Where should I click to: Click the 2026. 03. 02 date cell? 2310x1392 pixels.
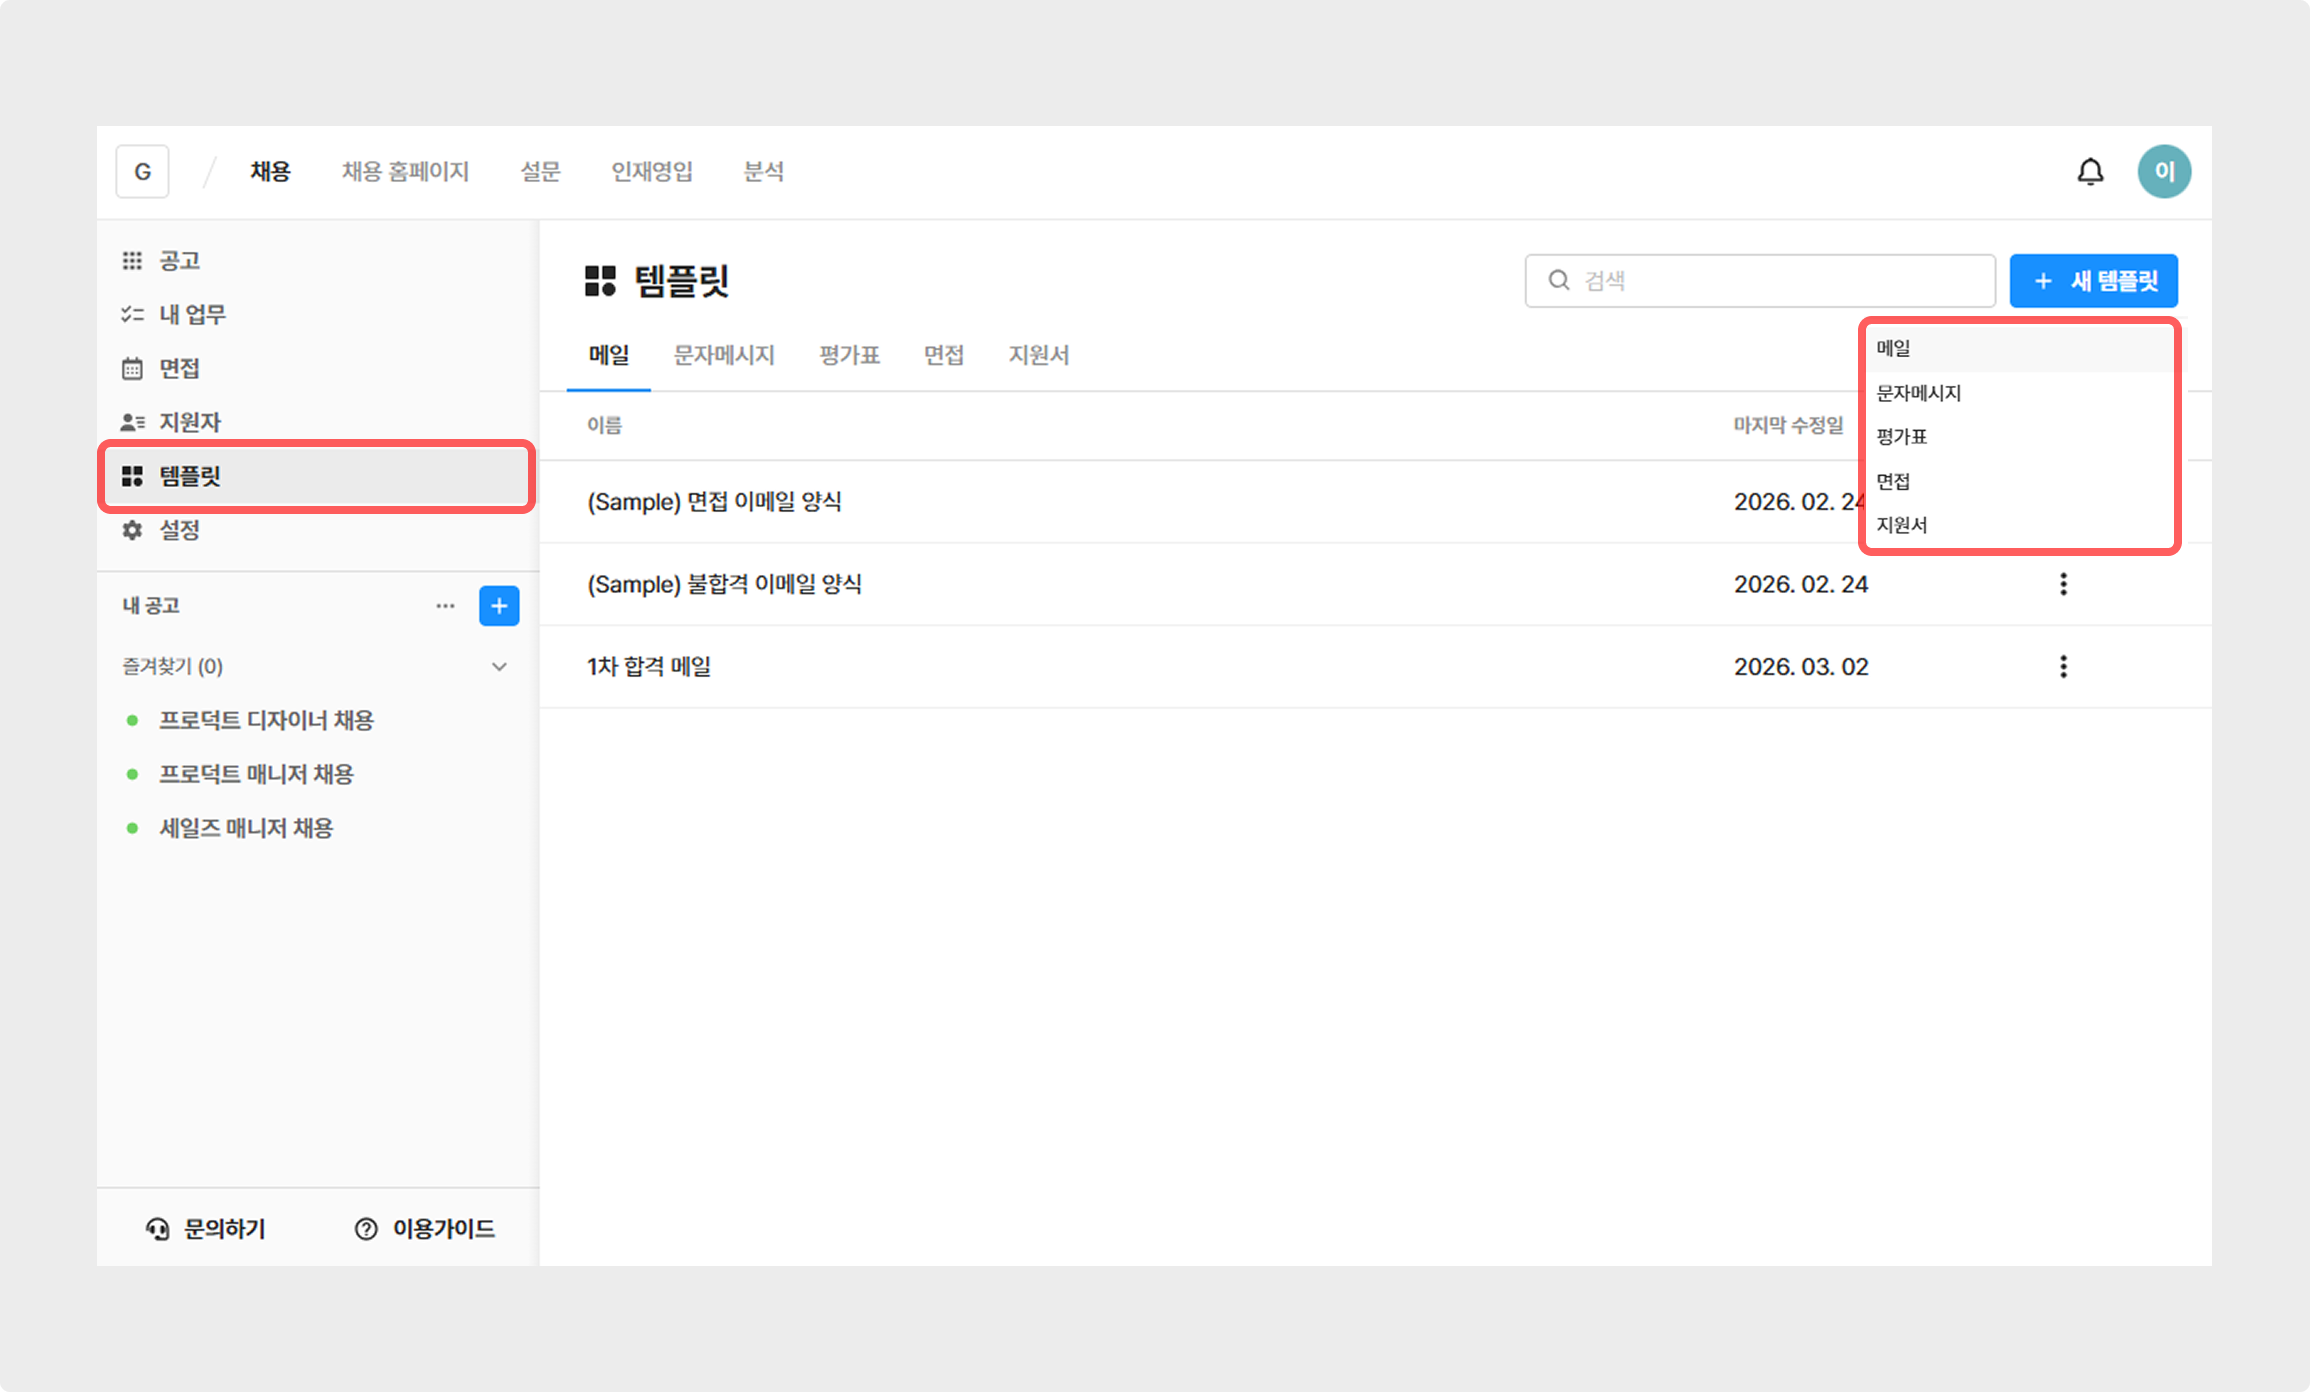click(1801, 667)
